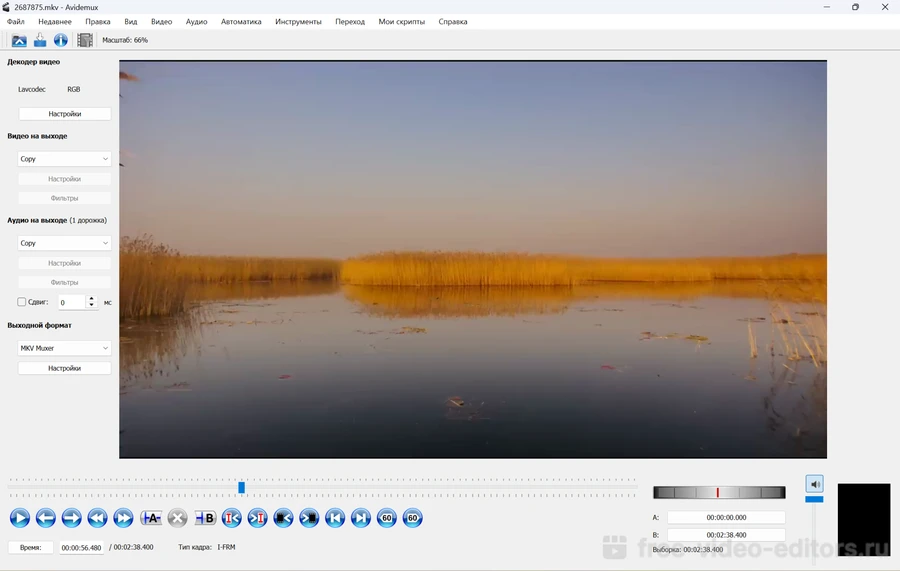Expand the video output Copy dropdown
The image size is (900, 571).
pos(64,159)
